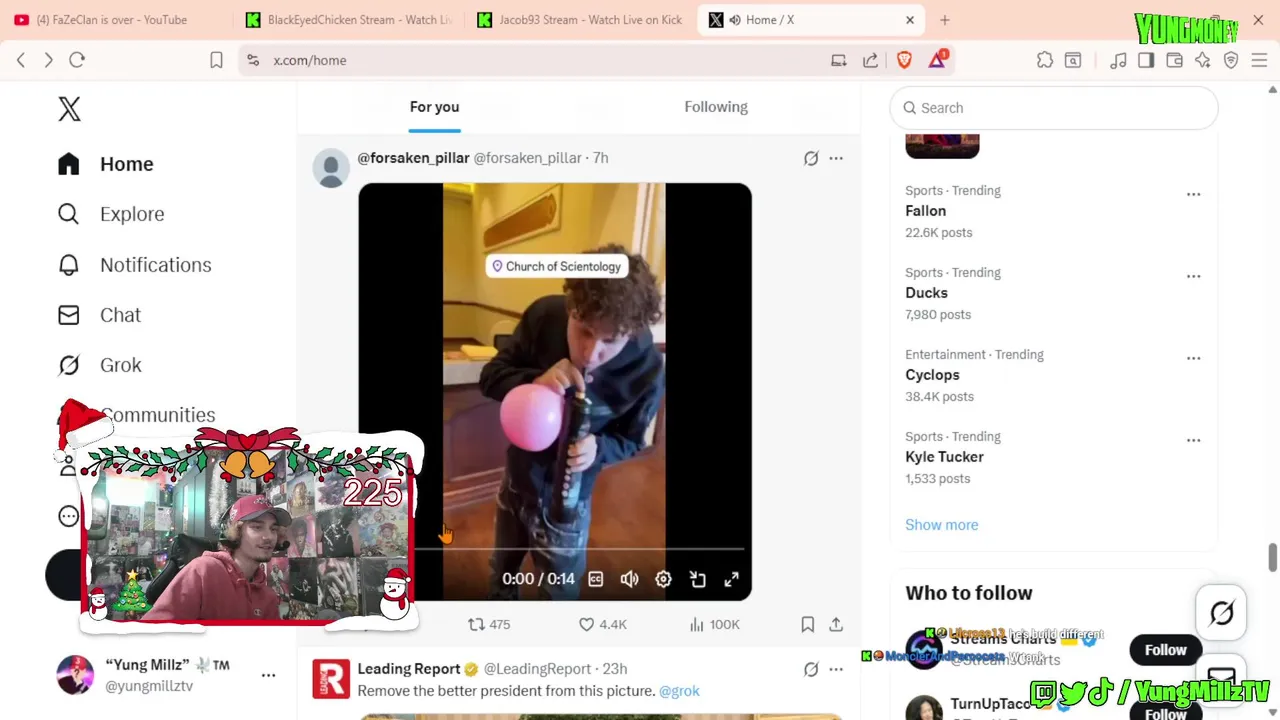Image resolution: width=1280 pixels, height=720 pixels.
Task: Go back in browser
Action: (21, 60)
